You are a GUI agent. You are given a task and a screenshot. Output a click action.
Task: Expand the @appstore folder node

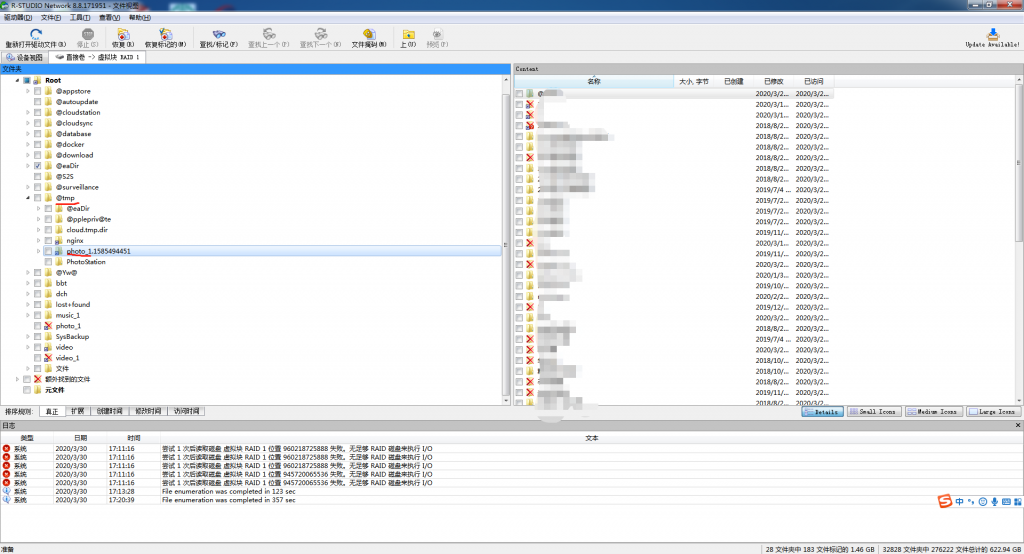click(x=27, y=91)
